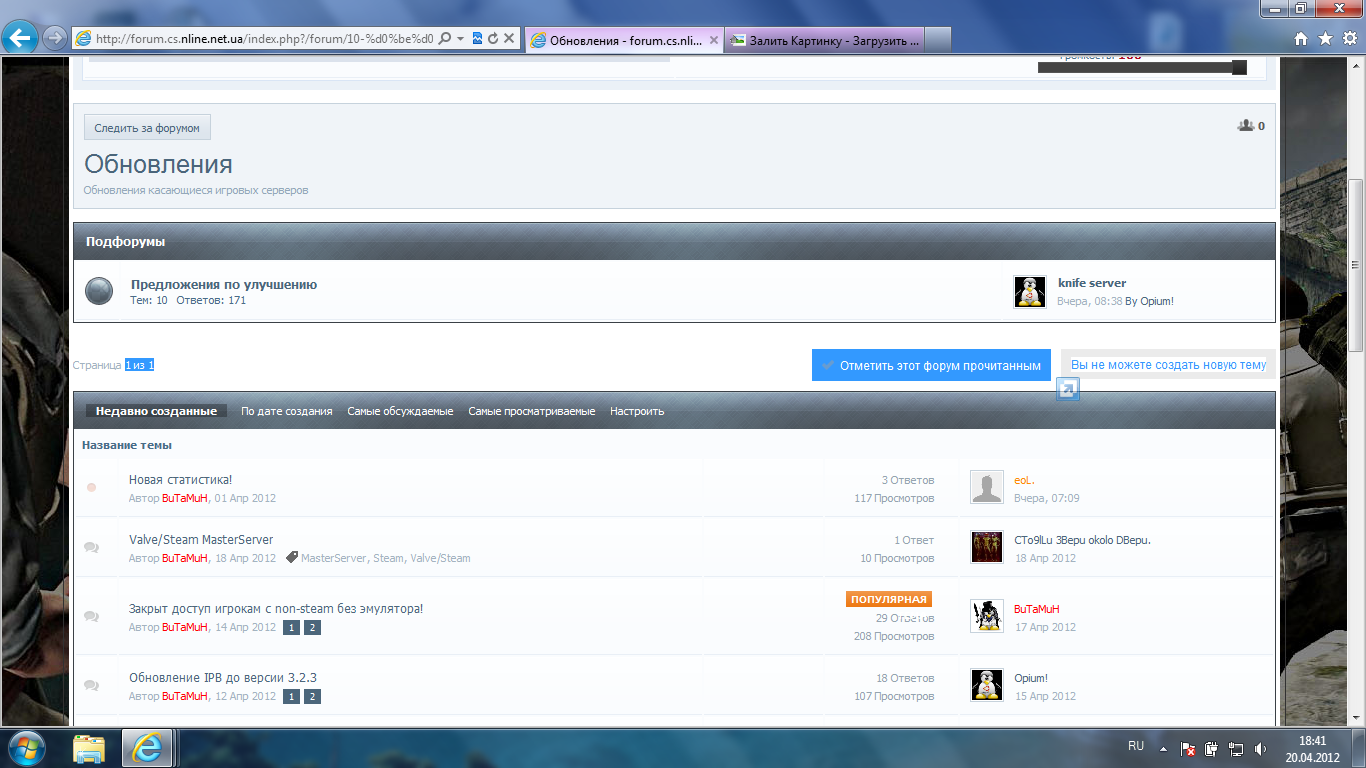The image size is (1366, 768).
Task: Click the Valve/Steam tag link
Action: (440, 558)
